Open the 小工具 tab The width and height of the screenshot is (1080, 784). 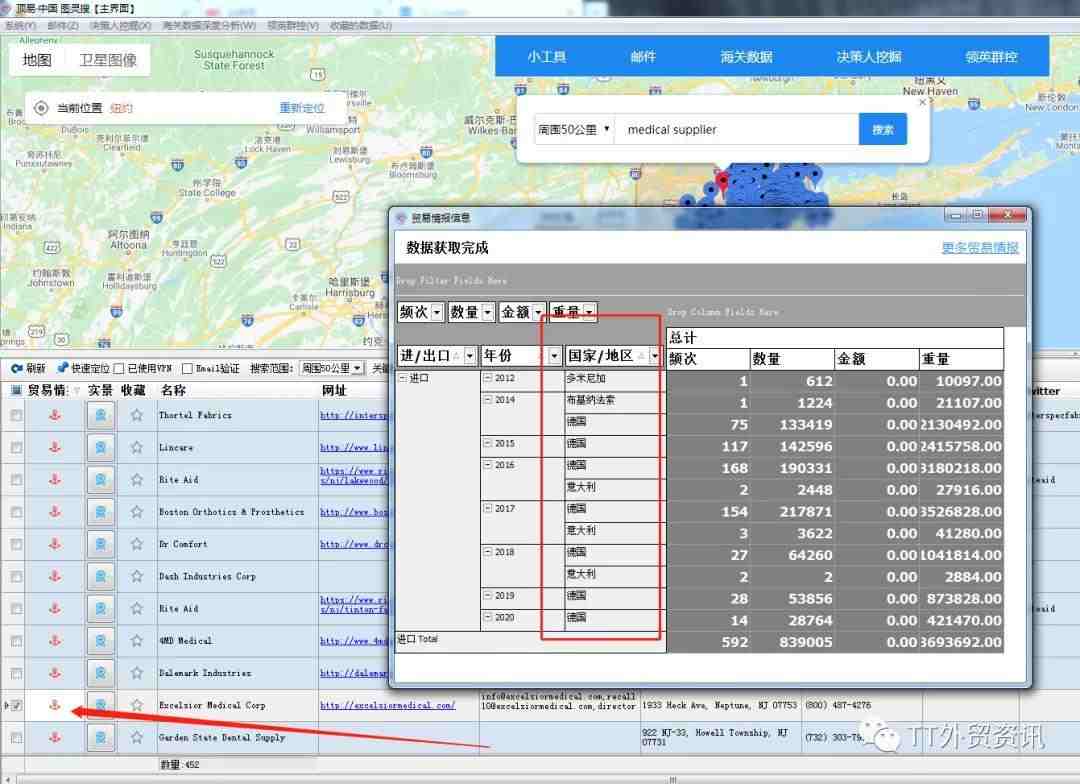[x=547, y=56]
